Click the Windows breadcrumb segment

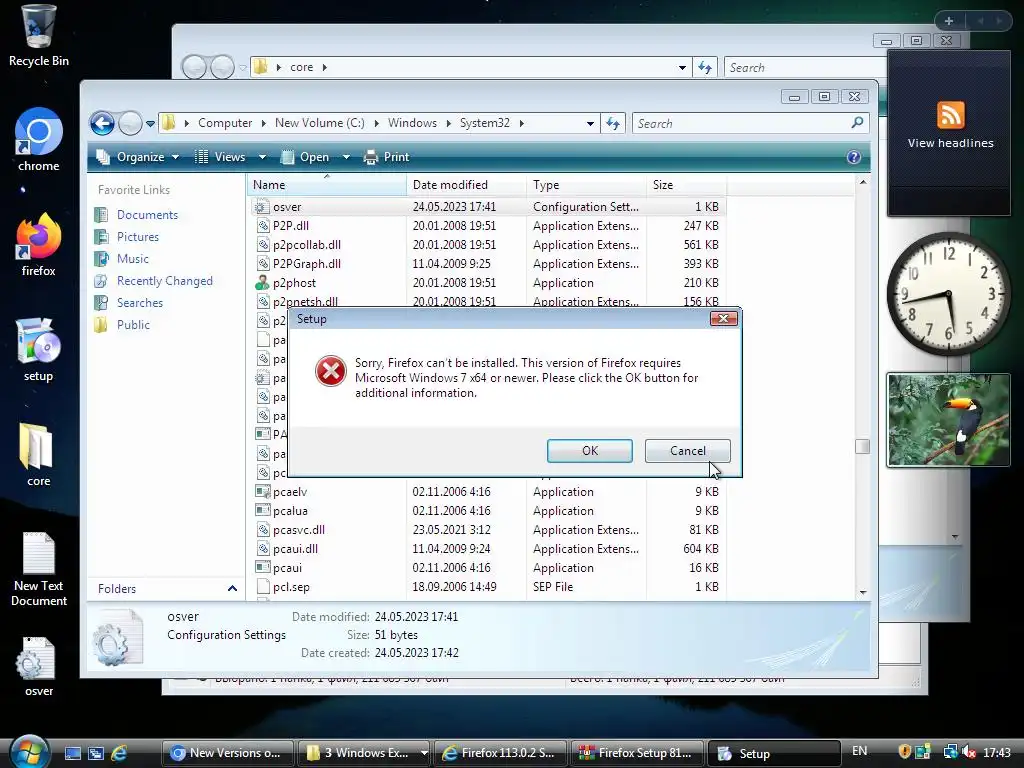coord(412,123)
